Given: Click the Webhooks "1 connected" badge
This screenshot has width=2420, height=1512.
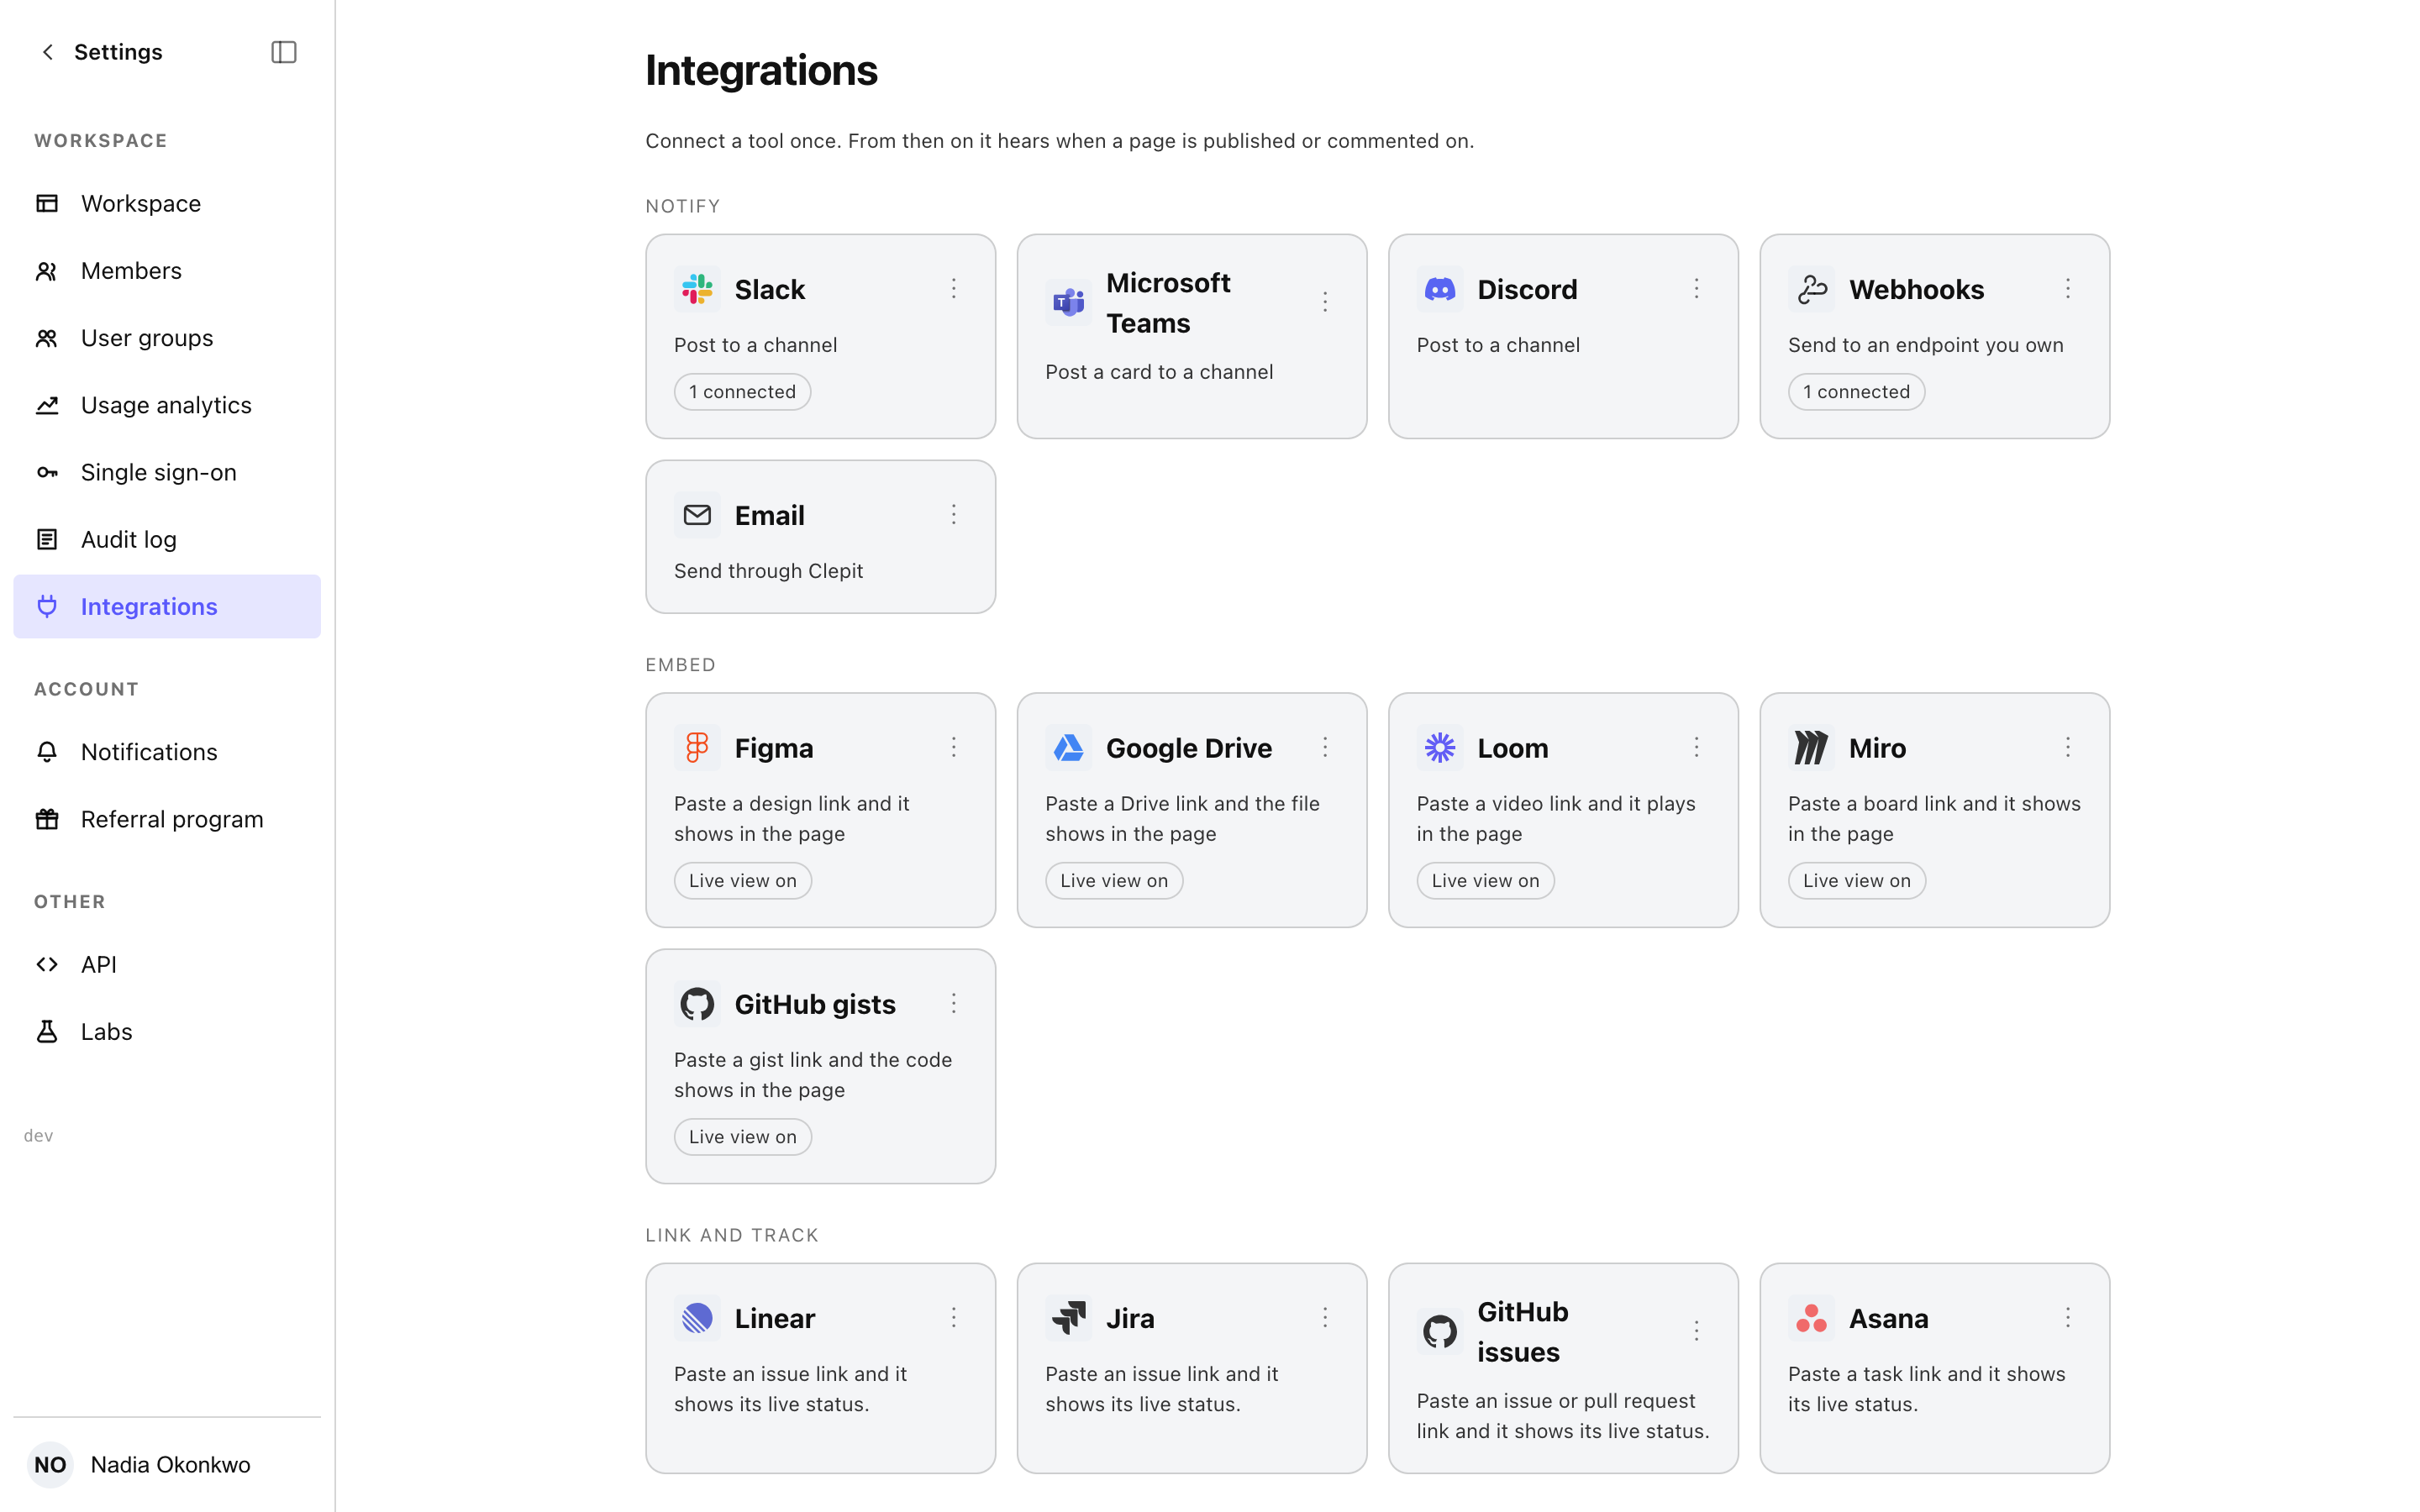Looking at the screenshot, I should [x=1856, y=392].
